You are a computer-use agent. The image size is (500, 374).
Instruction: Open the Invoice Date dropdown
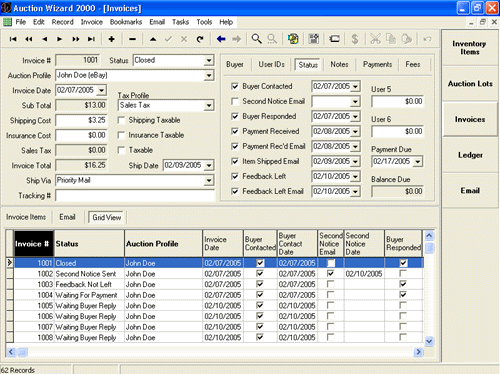pyautogui.click(x=102, y=90)
